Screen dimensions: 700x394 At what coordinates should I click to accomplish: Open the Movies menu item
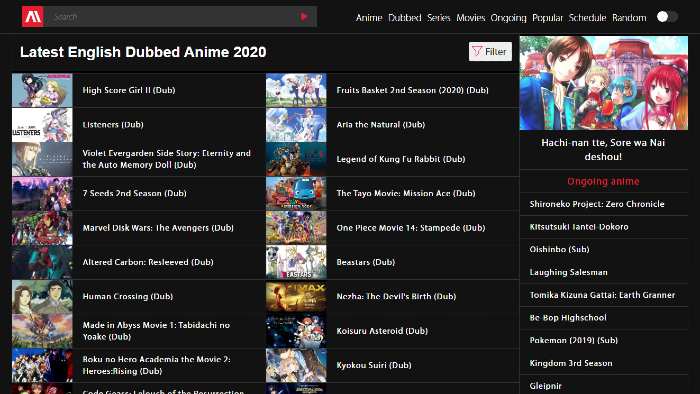click(x=471, y=17)
